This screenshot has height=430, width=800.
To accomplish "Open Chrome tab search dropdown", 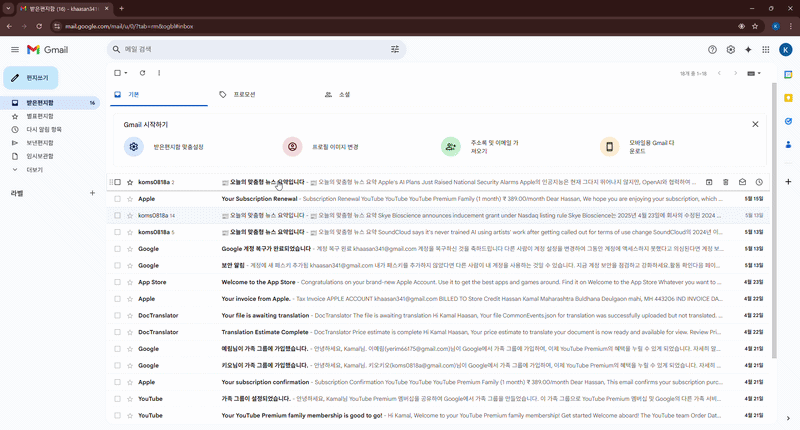I will (8, 9).
